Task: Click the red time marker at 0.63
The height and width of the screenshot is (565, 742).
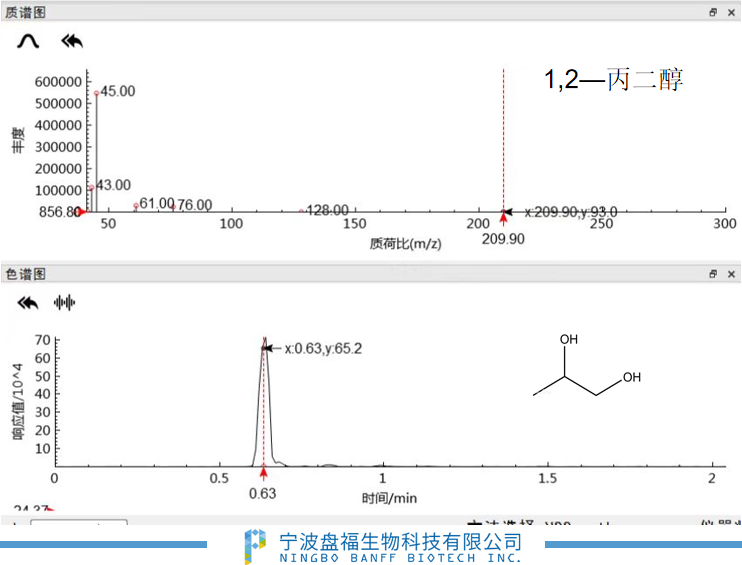Action: tap(263, 474)
